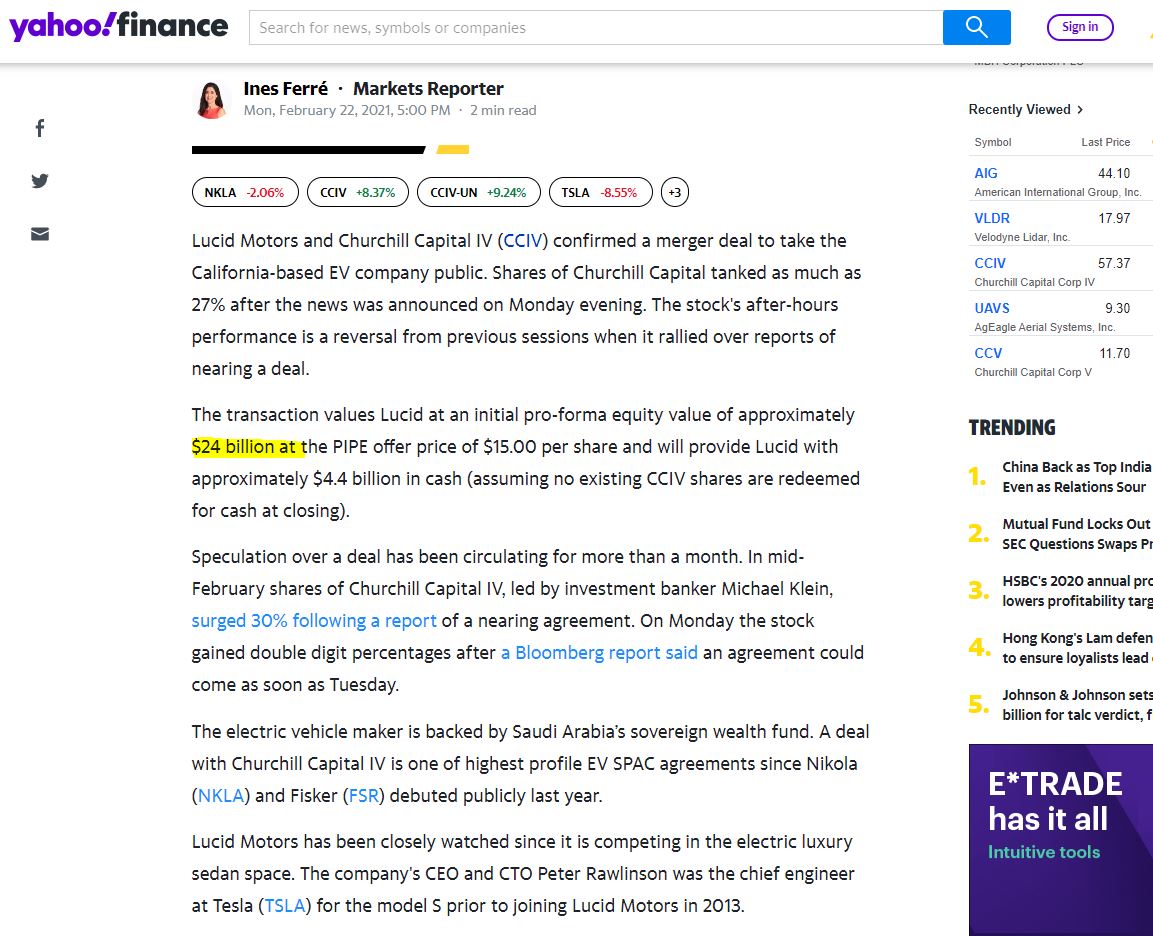
Task: Open CCIV +8.37% ticker pill
Action: pyautogui.click(x=357, y=192)
